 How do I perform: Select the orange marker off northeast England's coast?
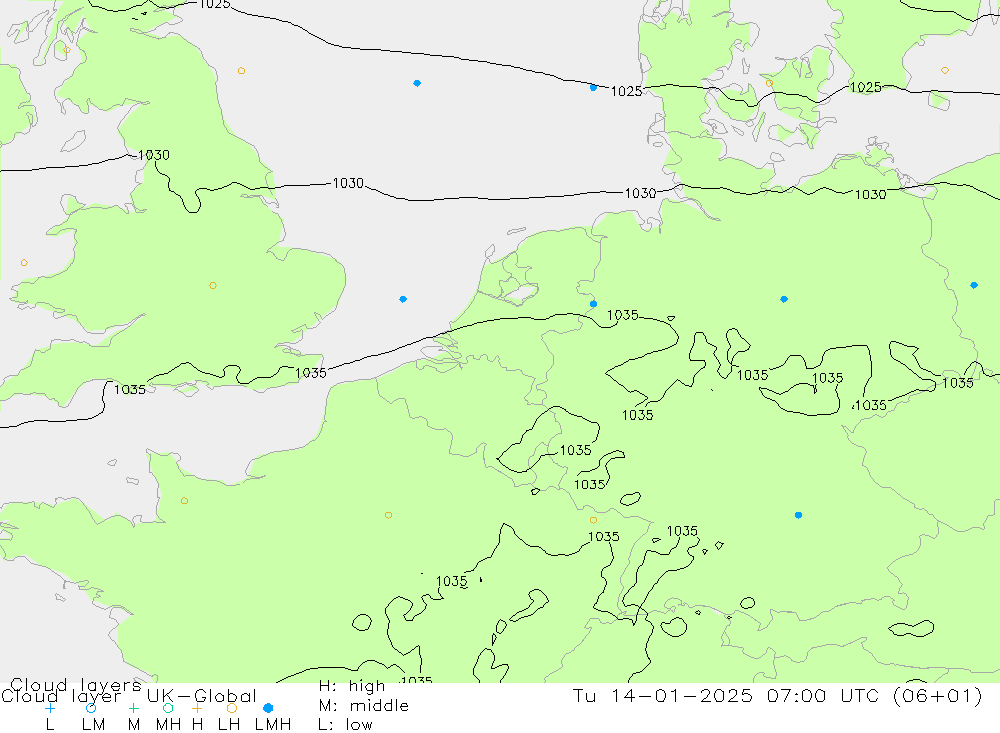coord(241,71)
